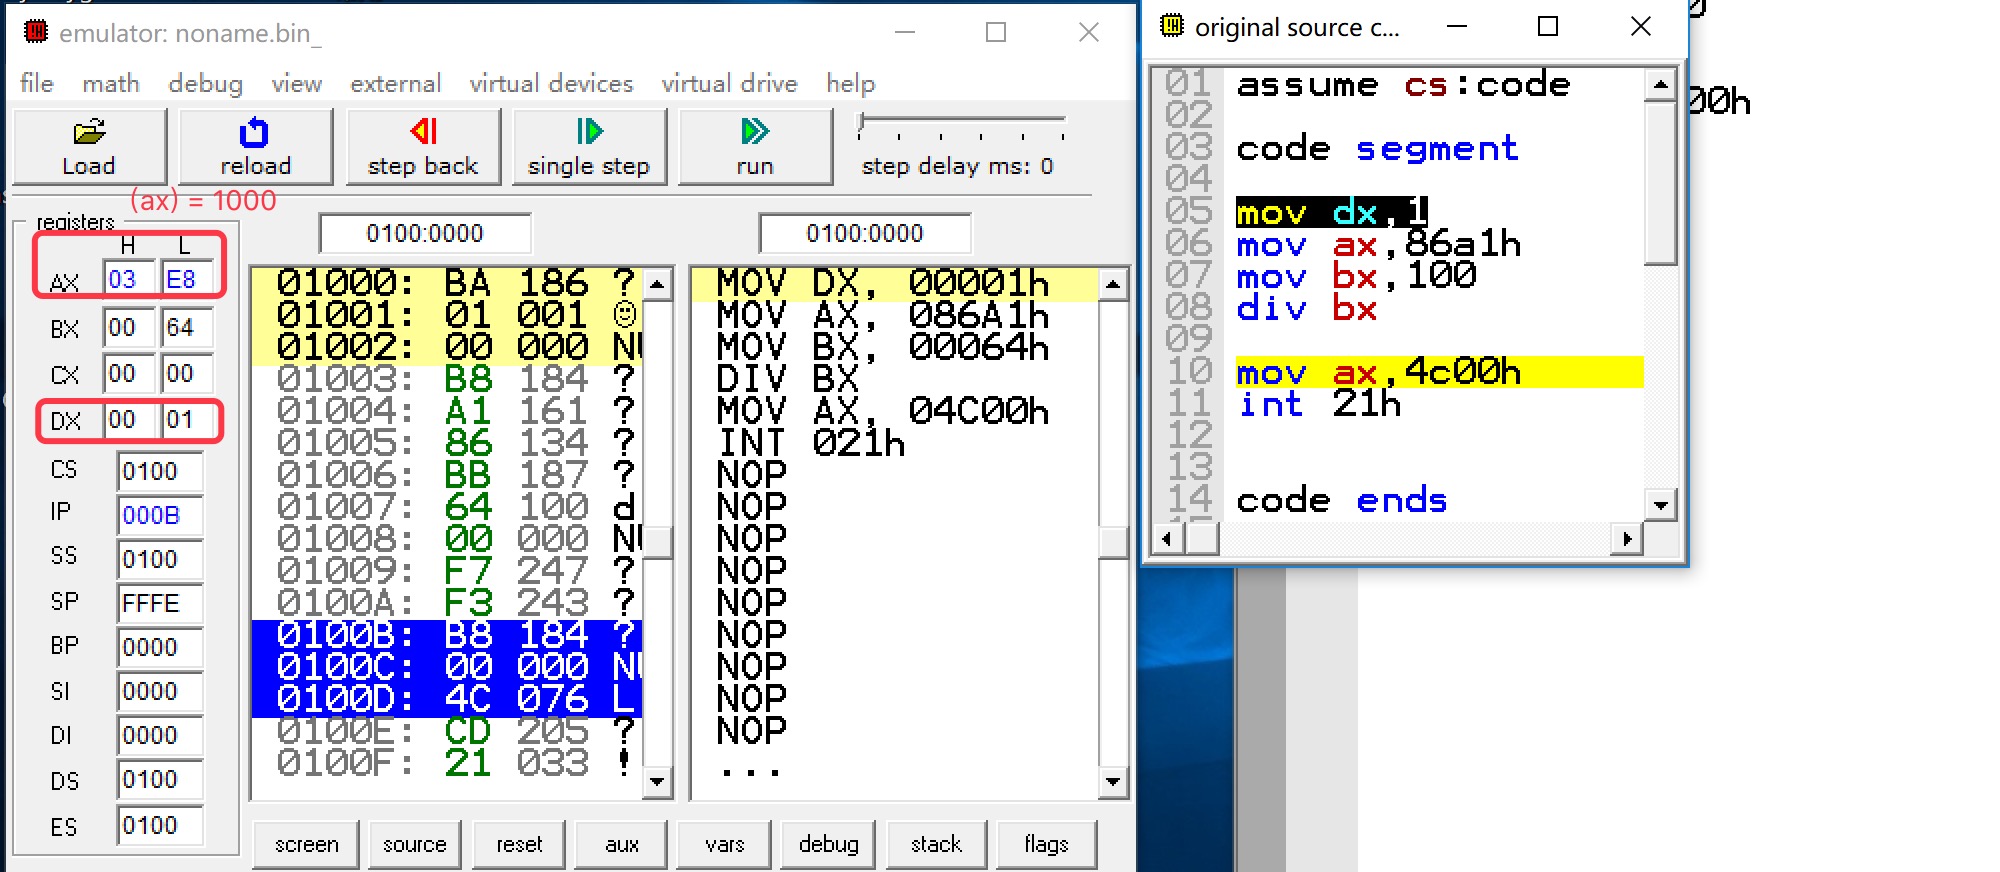Click source line 'mov bx,100'
Image resolution: width=2000 pixels, height=872 pixels.
(x=1356, y=276)
